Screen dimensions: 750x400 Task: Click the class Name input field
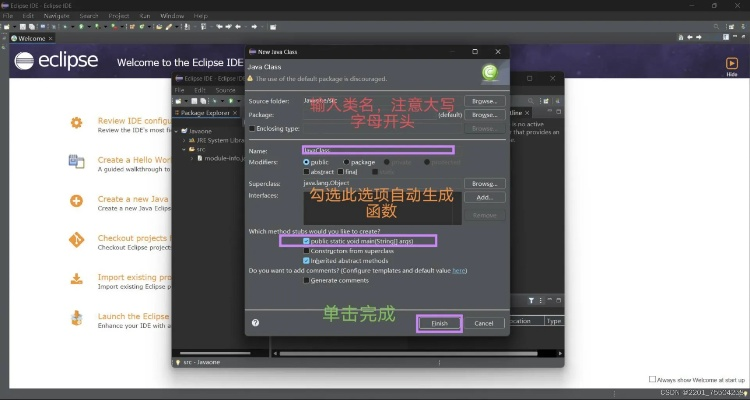[x=378, y=150]
